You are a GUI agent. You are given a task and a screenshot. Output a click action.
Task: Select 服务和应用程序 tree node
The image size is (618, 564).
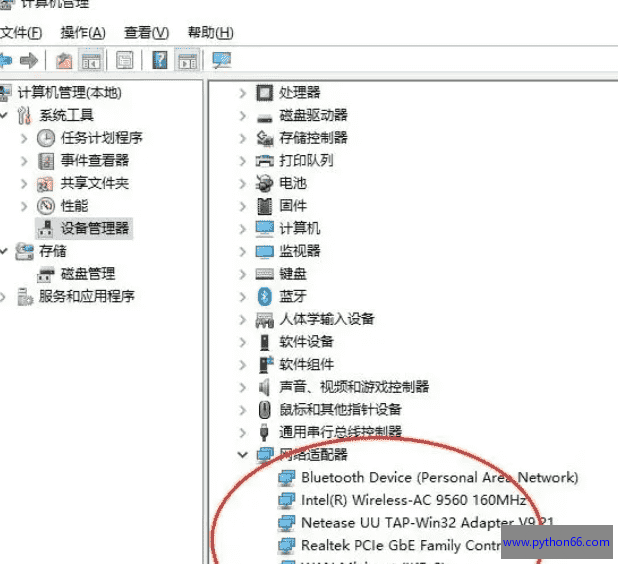pos(87,296)
